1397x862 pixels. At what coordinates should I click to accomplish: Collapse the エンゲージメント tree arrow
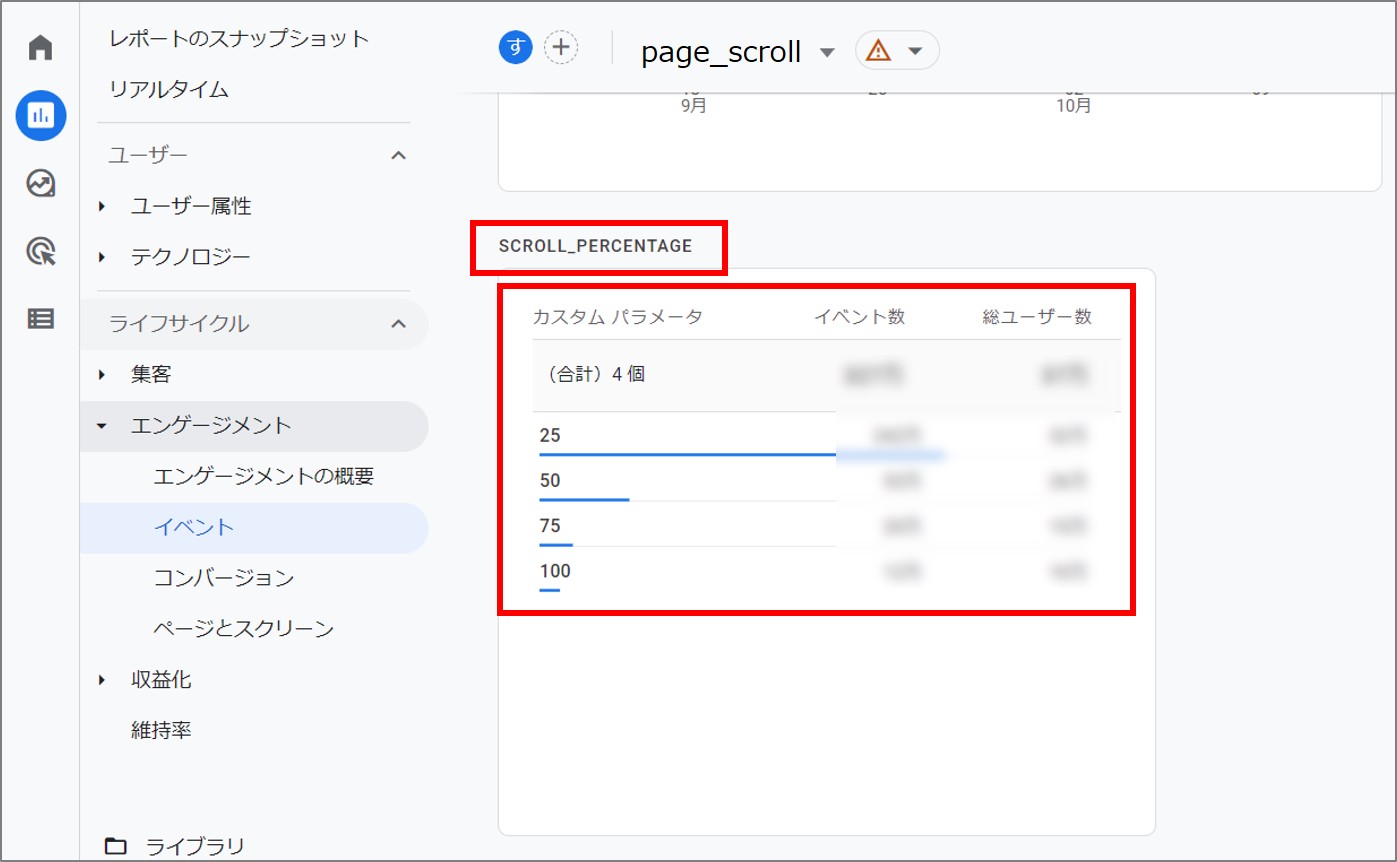[101, 426]
